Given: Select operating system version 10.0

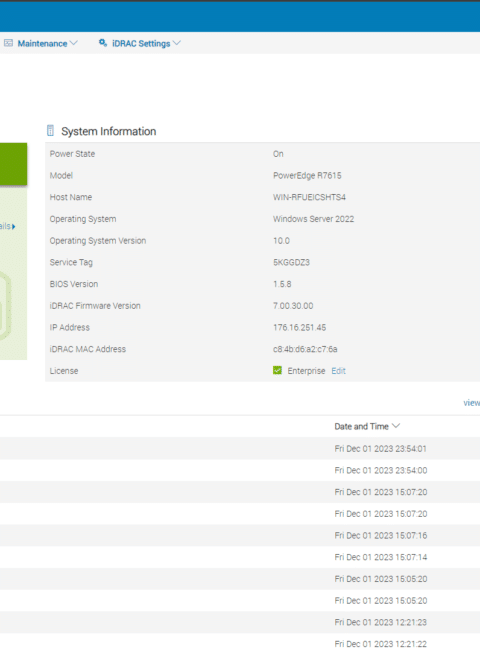Looking at the screenshot, I should [x=281, y=241].
